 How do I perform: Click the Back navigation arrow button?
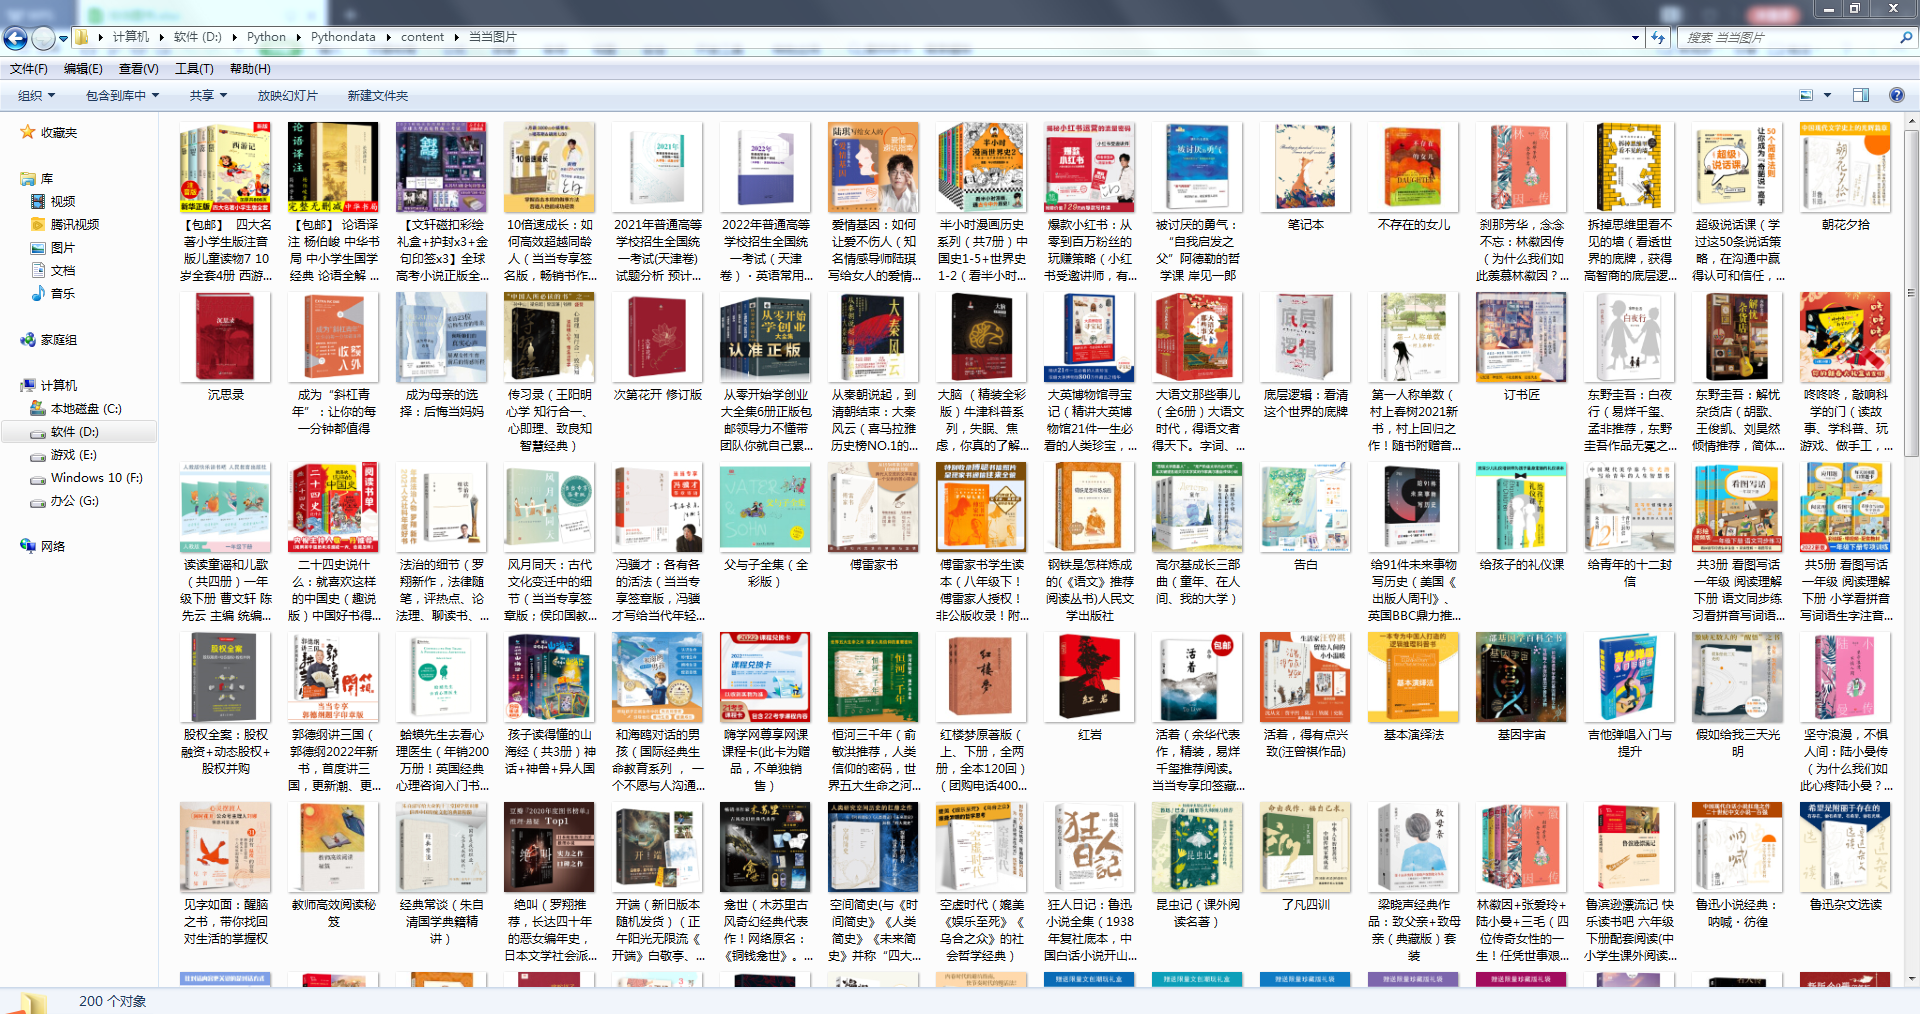(x=16, y=38)
